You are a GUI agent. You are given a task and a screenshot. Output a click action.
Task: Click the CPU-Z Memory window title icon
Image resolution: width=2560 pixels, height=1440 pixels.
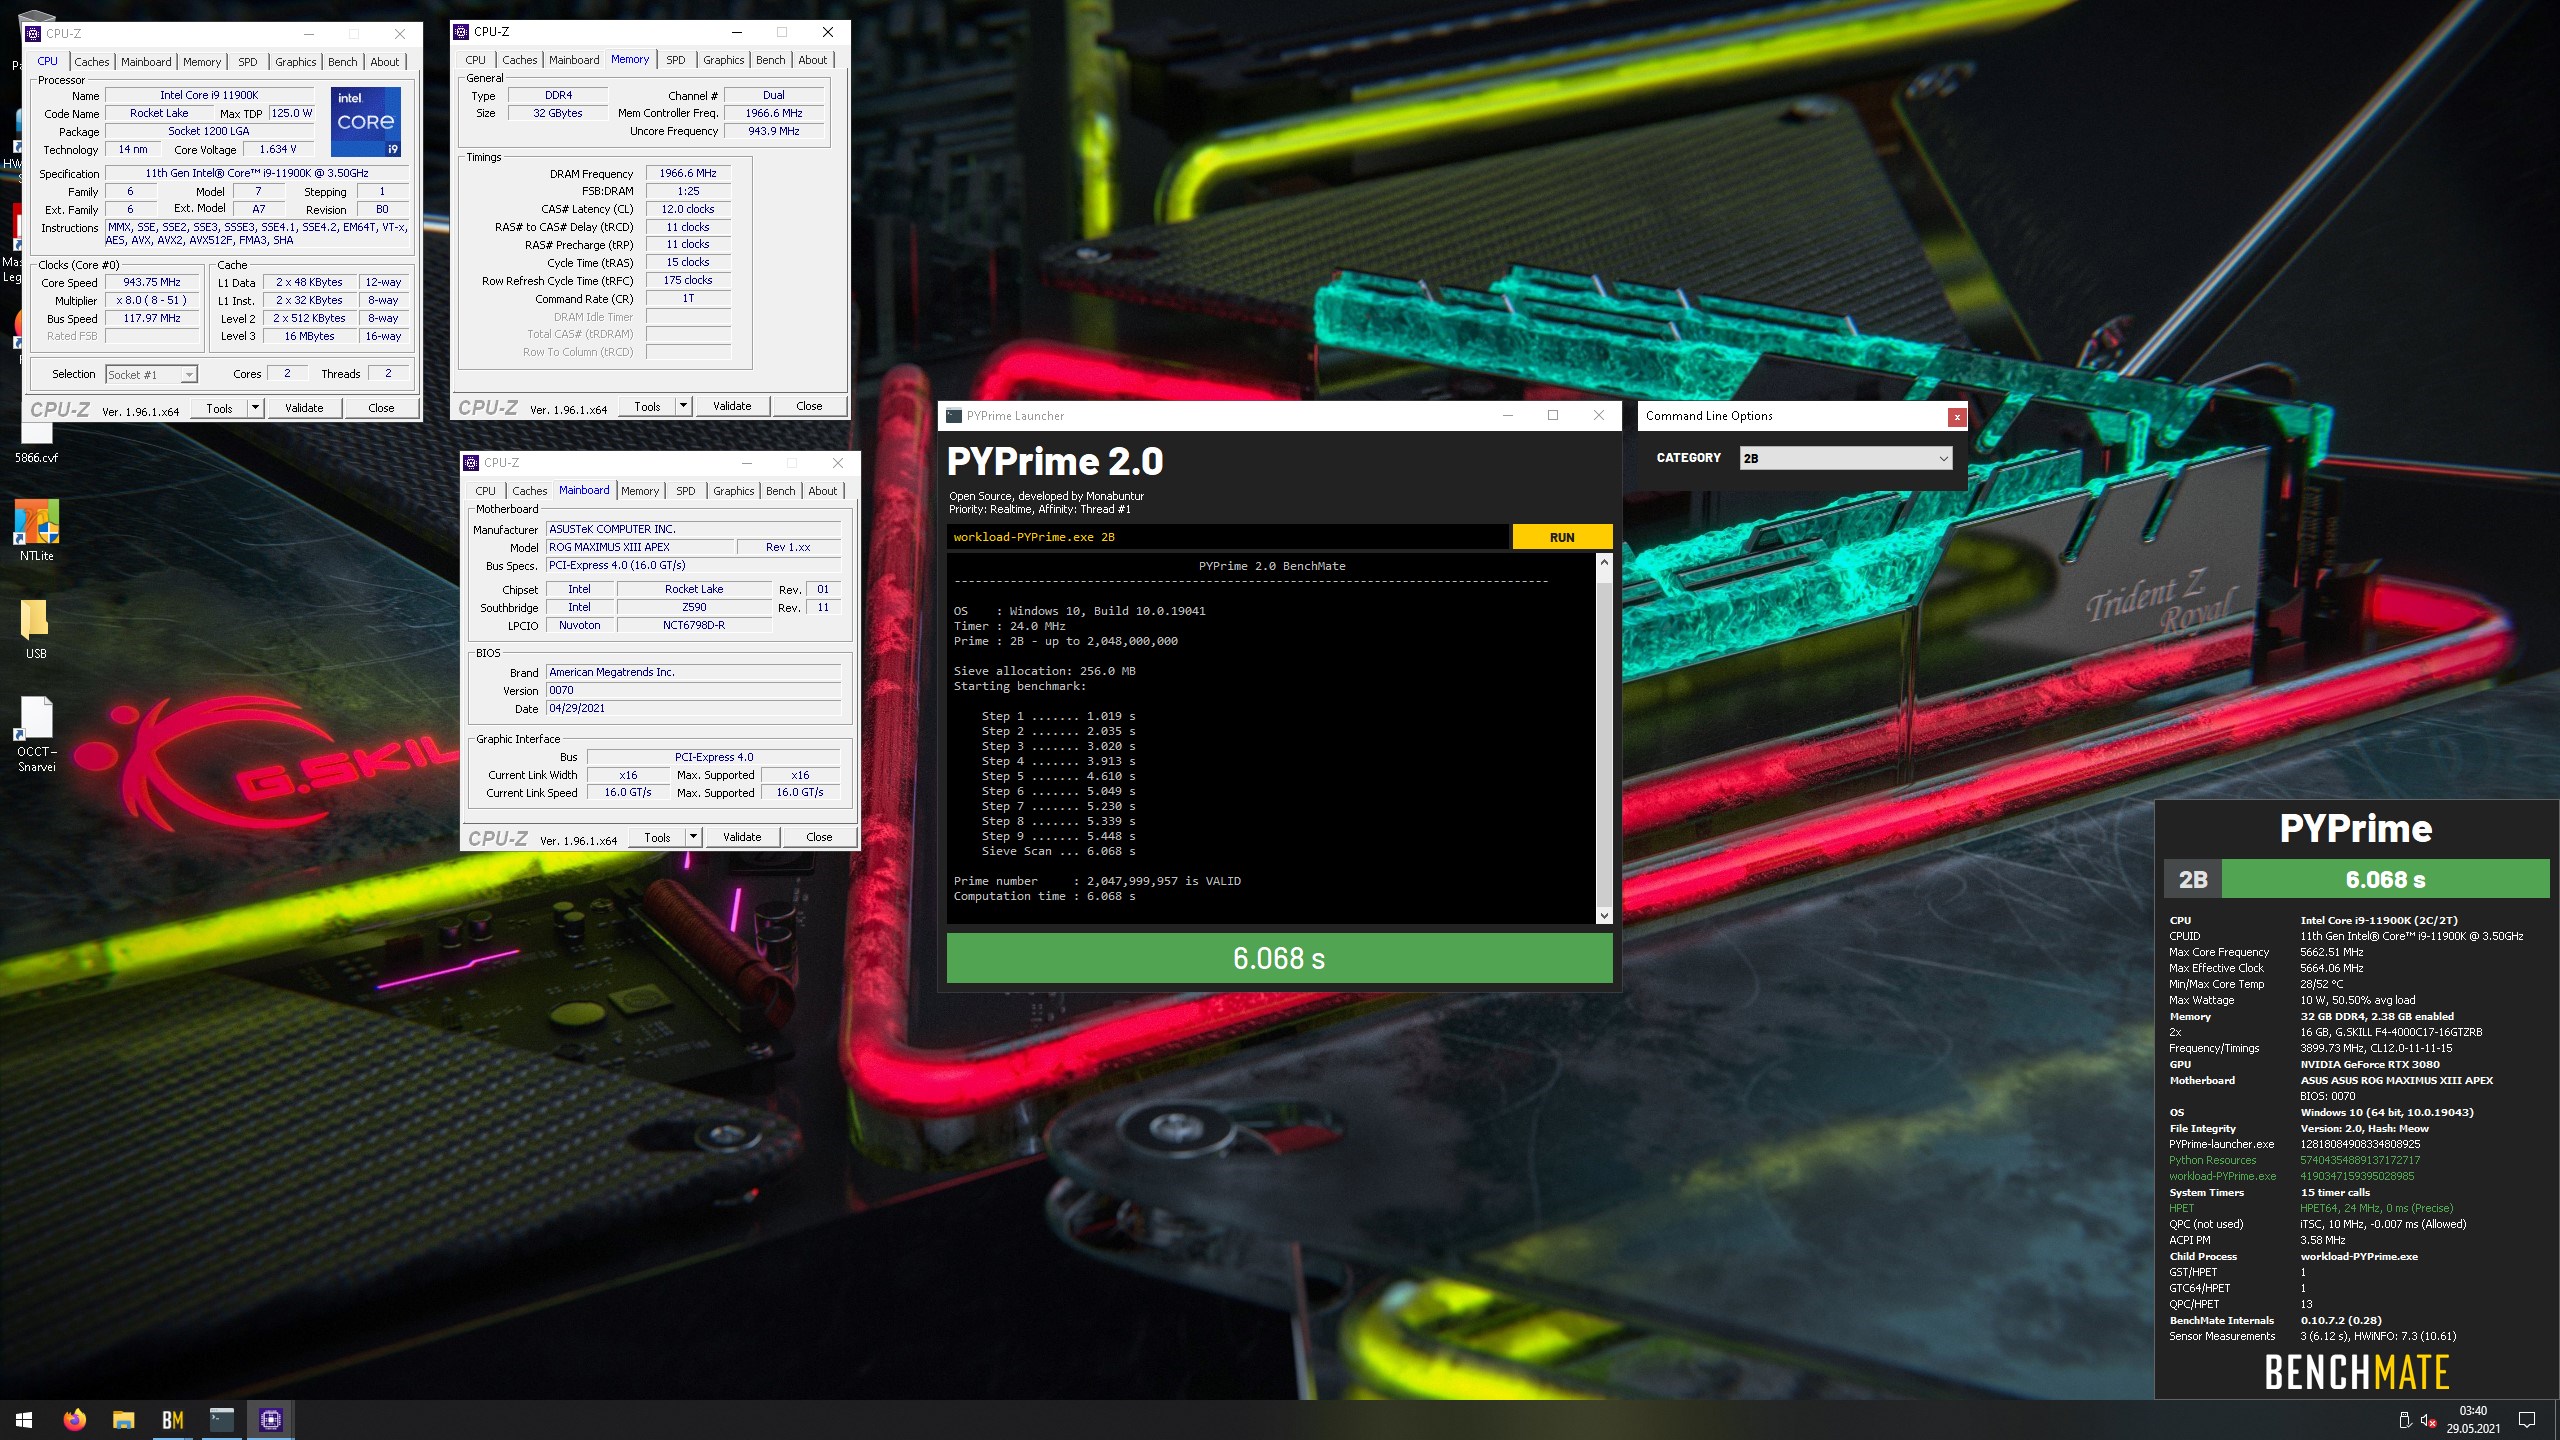click(461, 32)
